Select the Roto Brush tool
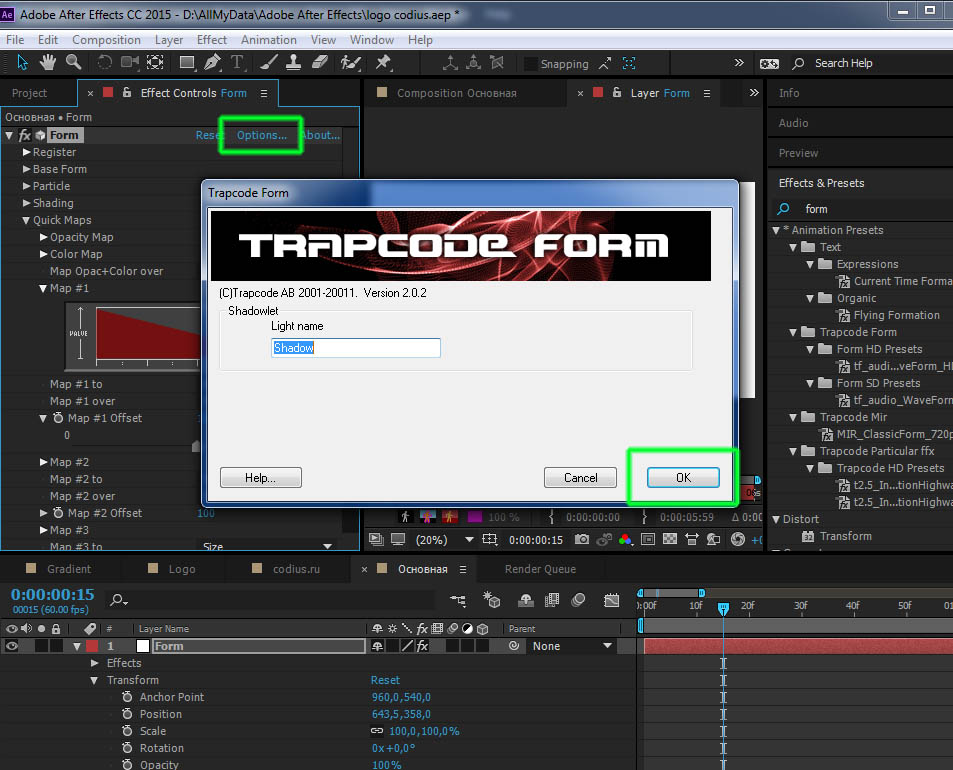Viewport: 953px width, 770px height. pos(351,63)
